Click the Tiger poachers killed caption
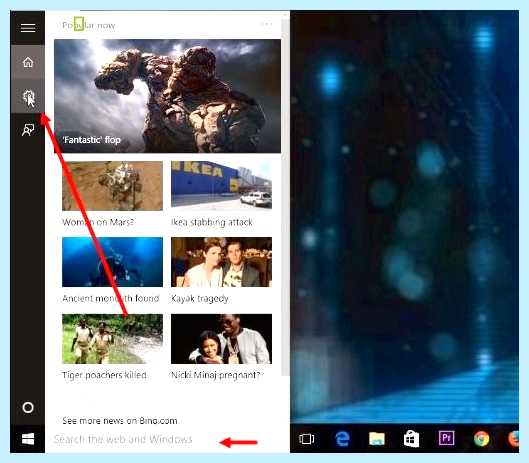The image size is (529, 463). point(104,375)
